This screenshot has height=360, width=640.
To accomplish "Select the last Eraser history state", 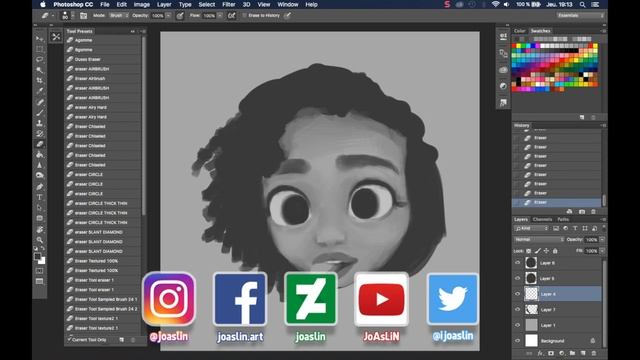I will click(557, 202).
